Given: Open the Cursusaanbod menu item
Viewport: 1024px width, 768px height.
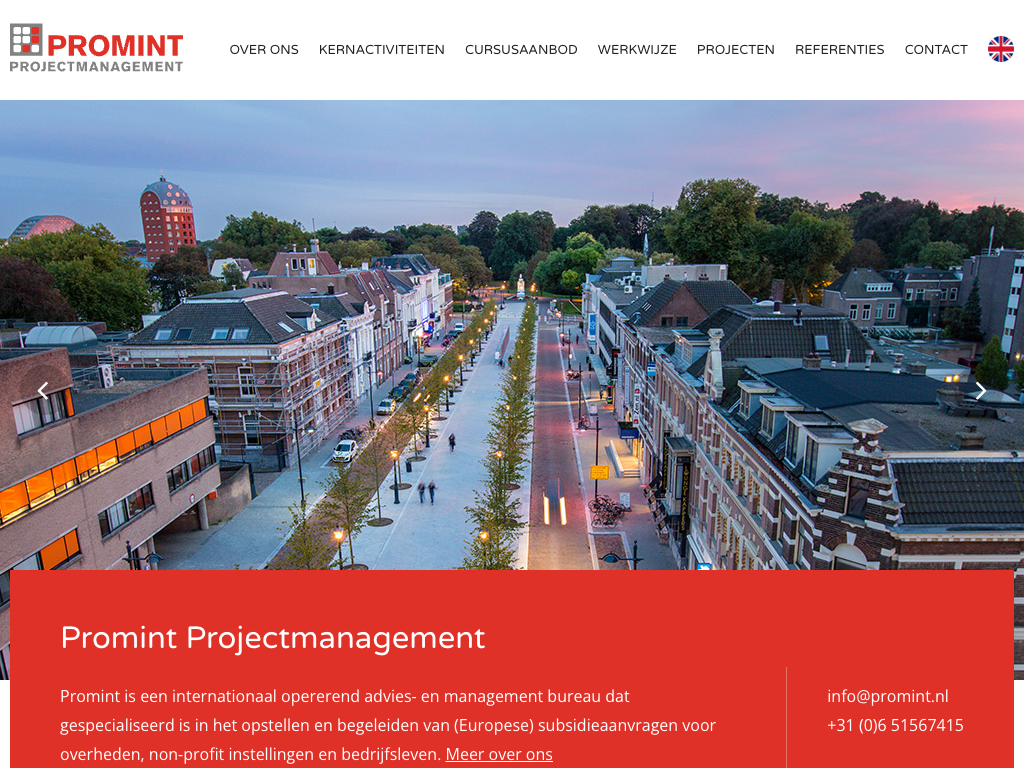Looking at the screenshot, I should pos(521,50).
